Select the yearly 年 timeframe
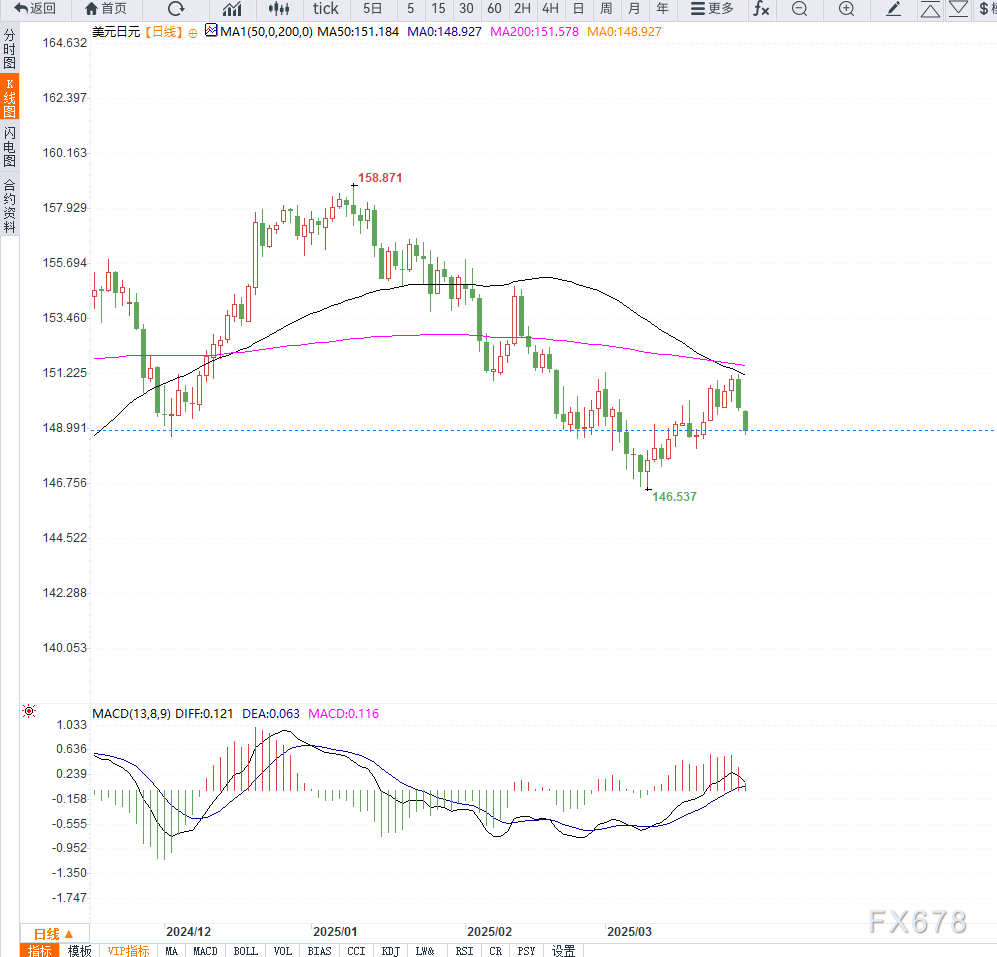This screenshot has height=957, width=997. (x=662, y=9)
